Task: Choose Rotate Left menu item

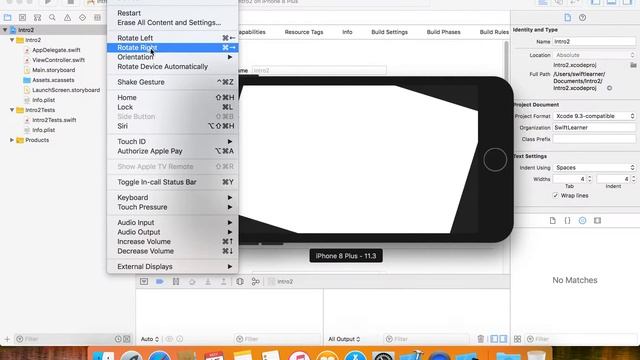Action: coord(173,38)
